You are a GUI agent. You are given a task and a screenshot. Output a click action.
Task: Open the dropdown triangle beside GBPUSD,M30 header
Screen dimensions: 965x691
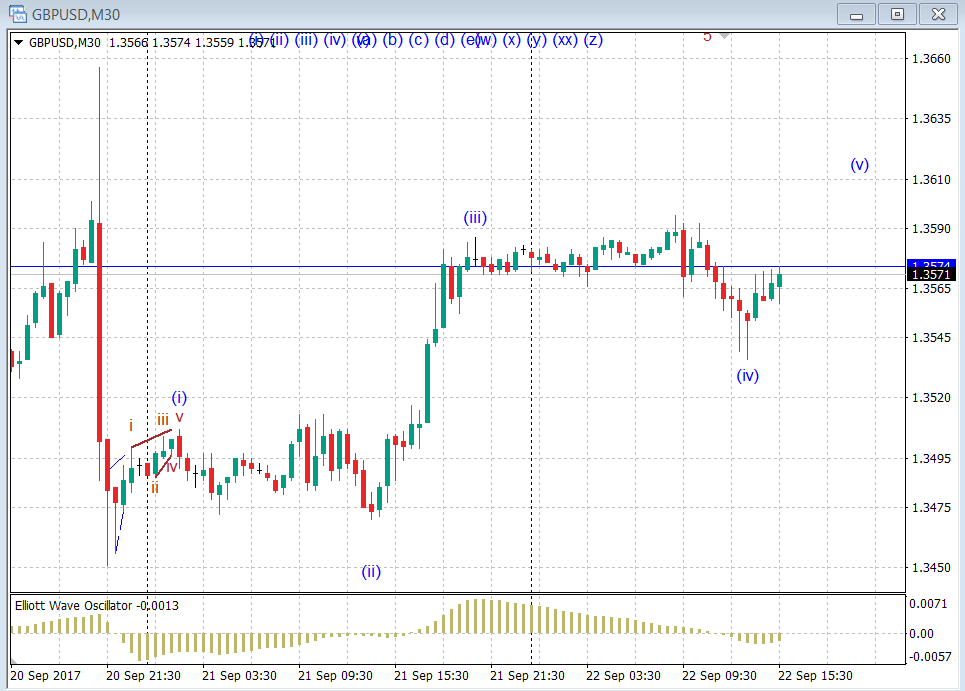(18, 42)
